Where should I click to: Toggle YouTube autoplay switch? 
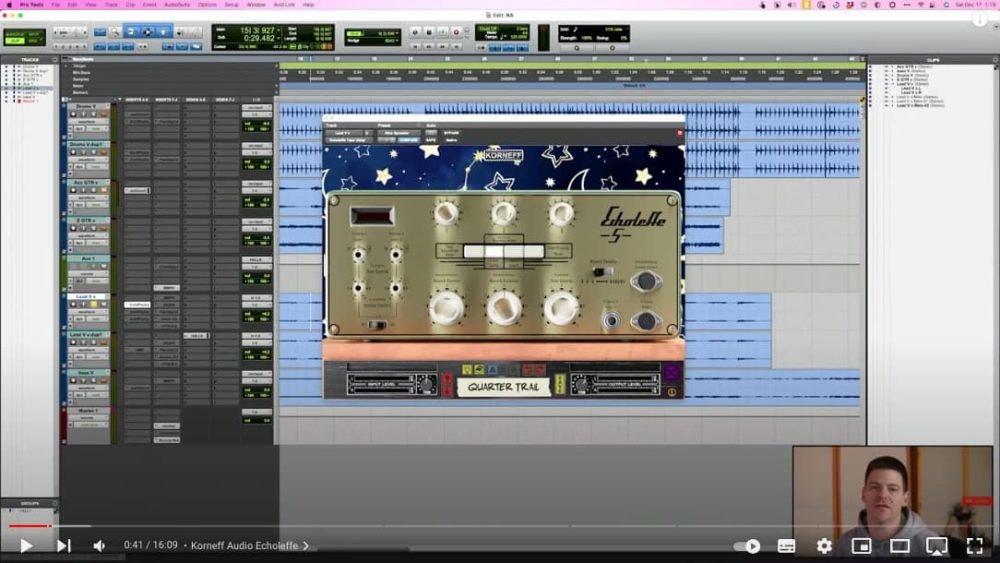click(747, 546)
